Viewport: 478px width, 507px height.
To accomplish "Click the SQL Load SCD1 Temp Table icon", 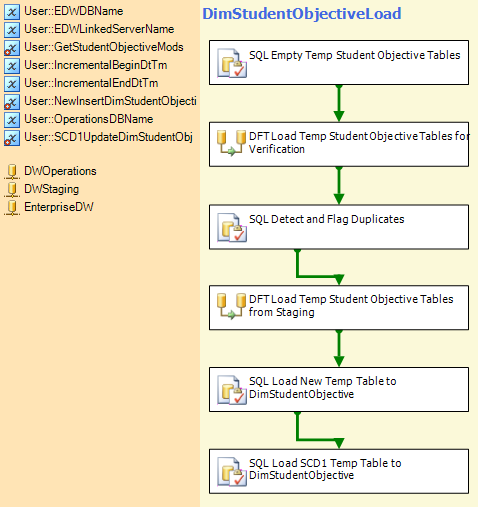I will point(232,471).
